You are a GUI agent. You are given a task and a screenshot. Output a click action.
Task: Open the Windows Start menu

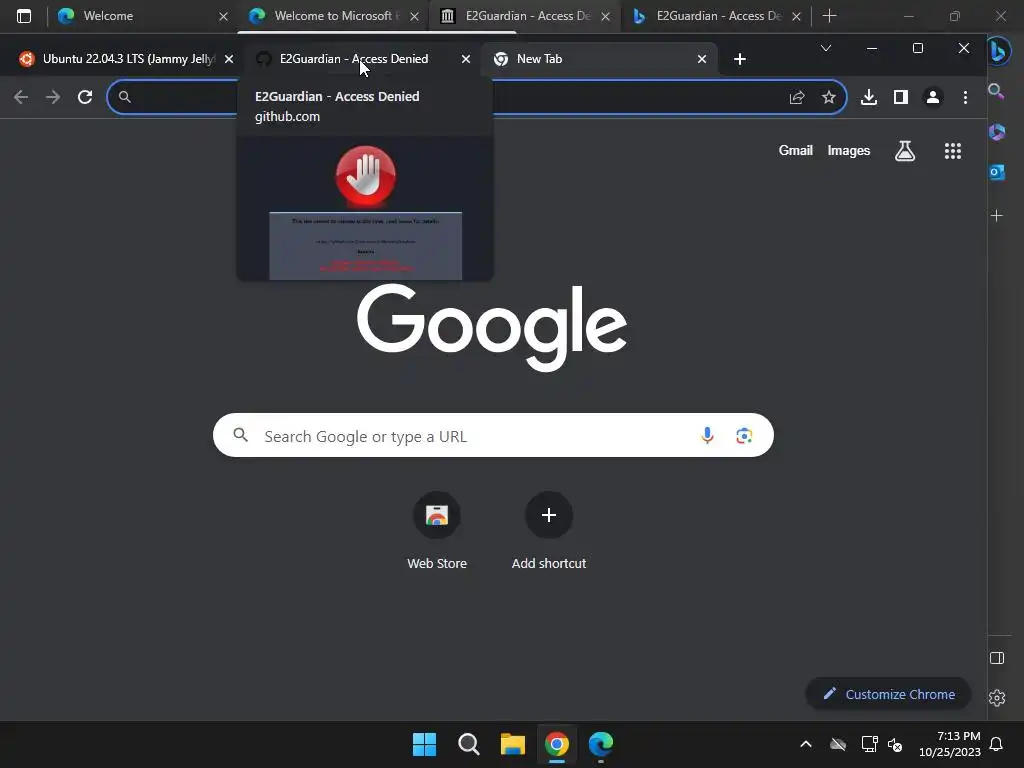click(424, 744)
